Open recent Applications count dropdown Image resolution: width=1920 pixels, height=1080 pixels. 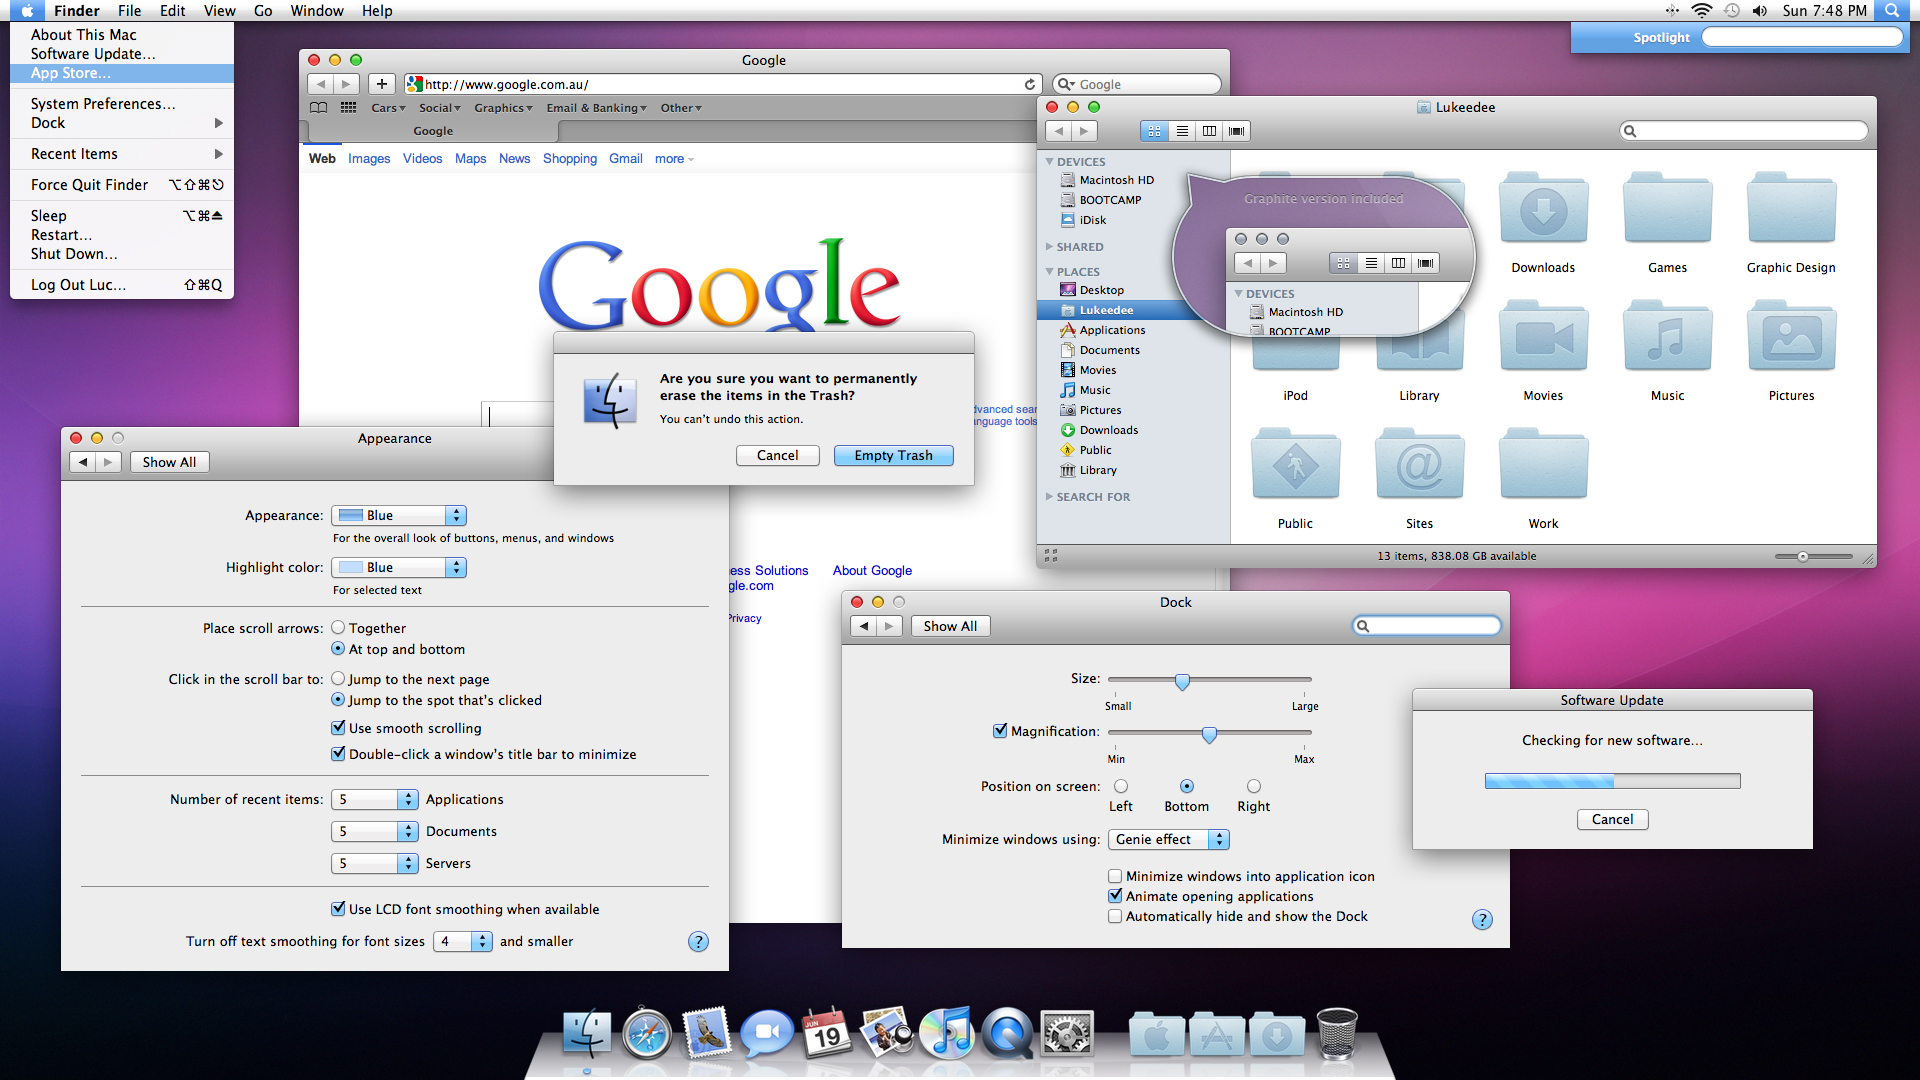[x=374, y=799]
